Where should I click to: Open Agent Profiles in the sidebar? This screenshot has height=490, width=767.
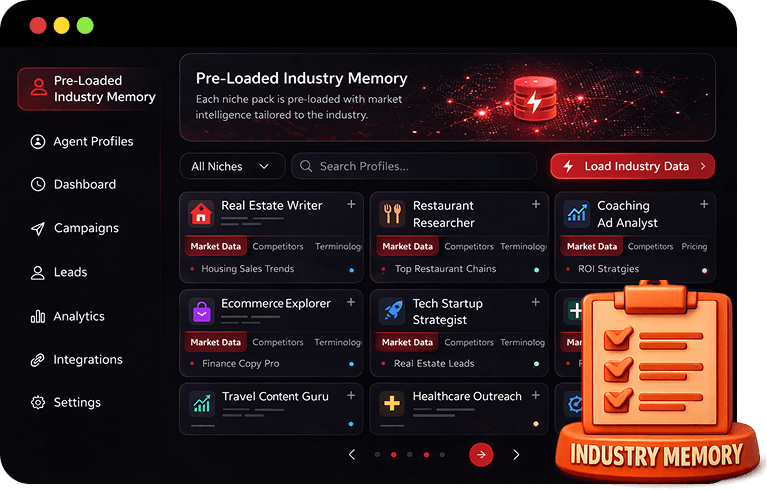point(93,142)
